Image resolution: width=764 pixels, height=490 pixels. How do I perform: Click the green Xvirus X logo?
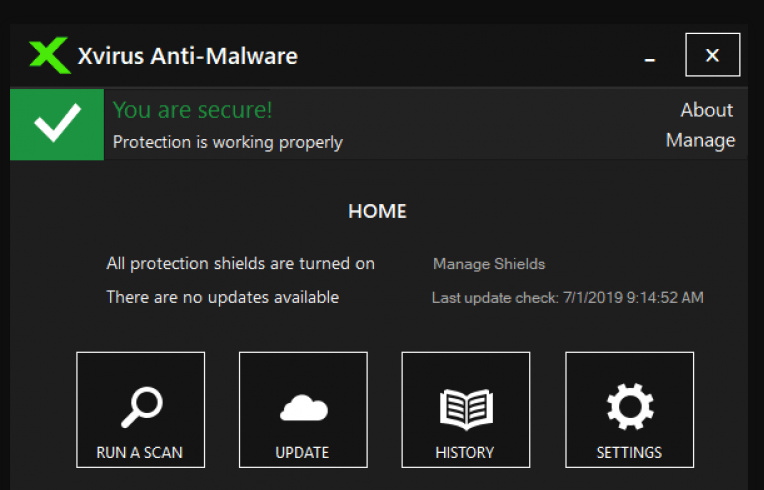50,55
